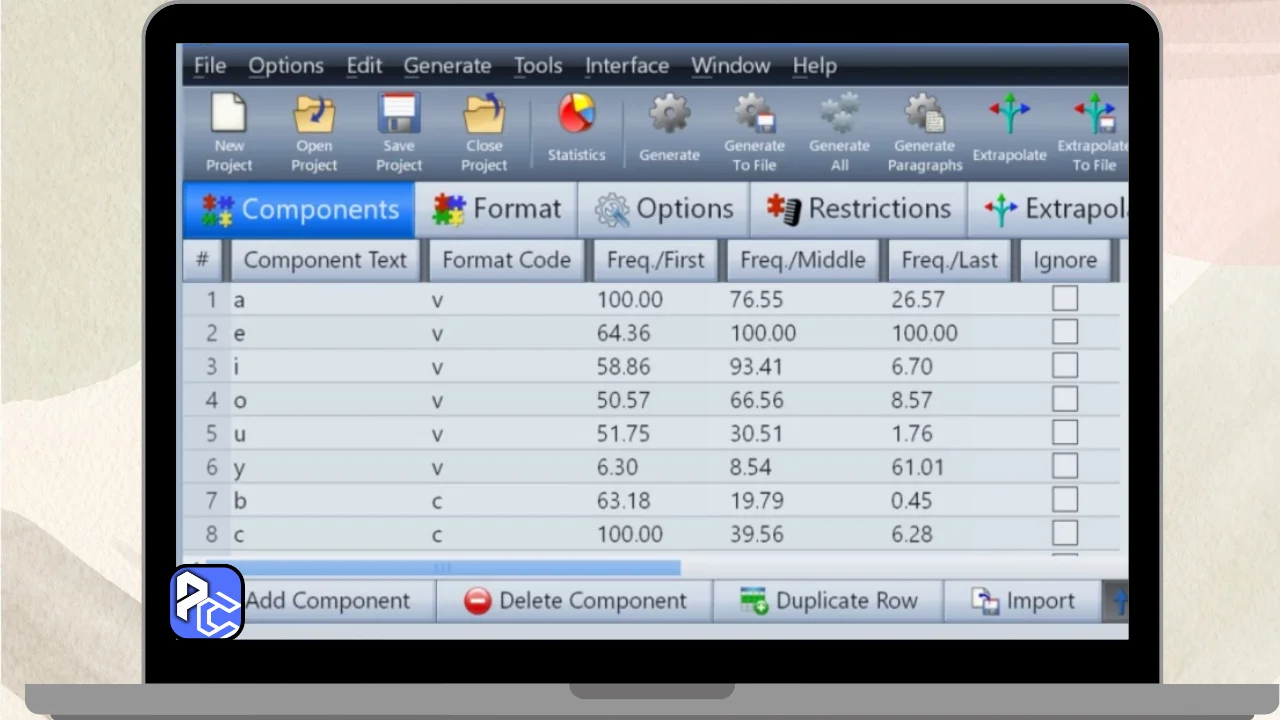Sort by the Component Text column header
This screenshot has height=720, width=1280.
[x=325, y=260]
